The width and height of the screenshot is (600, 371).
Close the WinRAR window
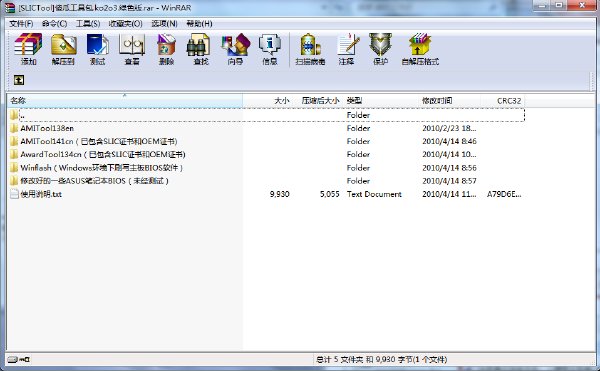[x=582, y=5]
